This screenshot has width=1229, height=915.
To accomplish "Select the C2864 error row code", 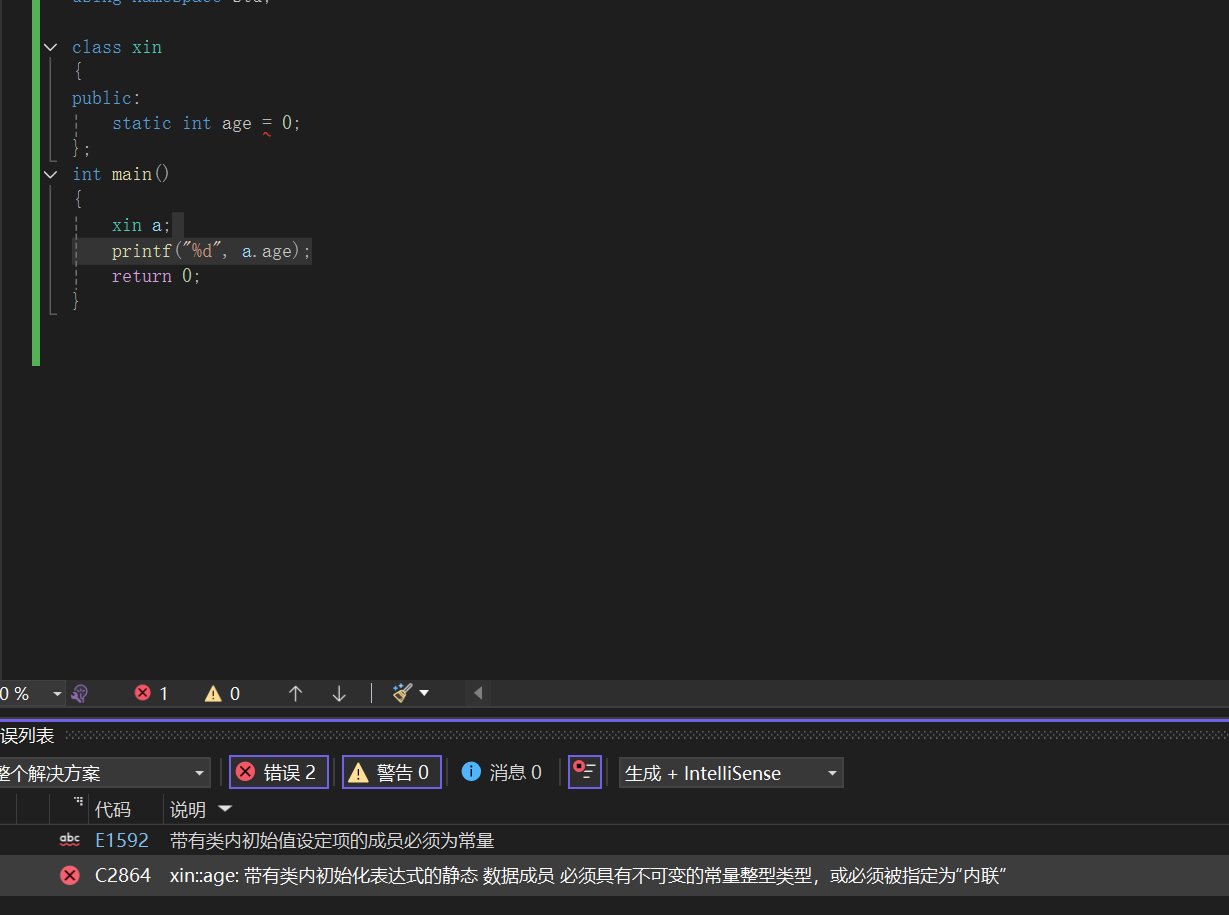I will click(123, 876).
